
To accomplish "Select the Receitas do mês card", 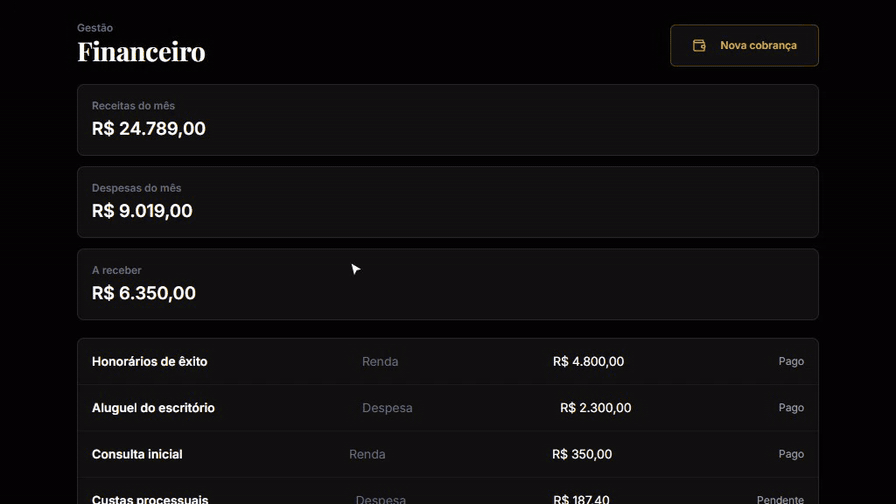I will pyautogui.click(x=447, y=120).
